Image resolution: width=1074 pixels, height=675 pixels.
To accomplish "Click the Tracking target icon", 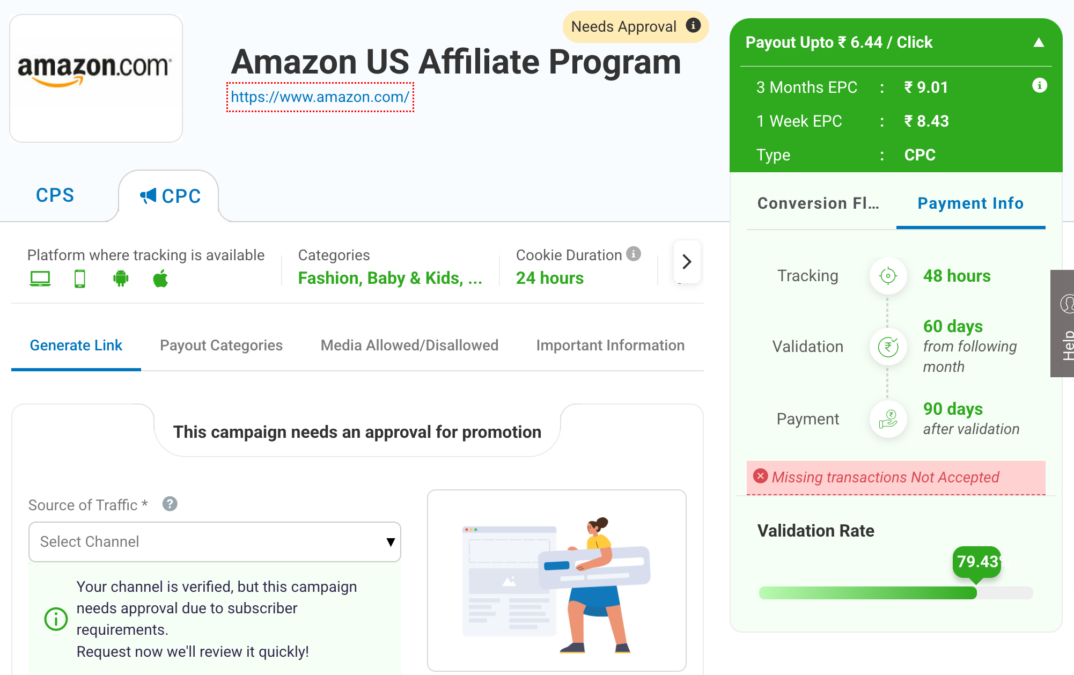I will tap(888, 275).
